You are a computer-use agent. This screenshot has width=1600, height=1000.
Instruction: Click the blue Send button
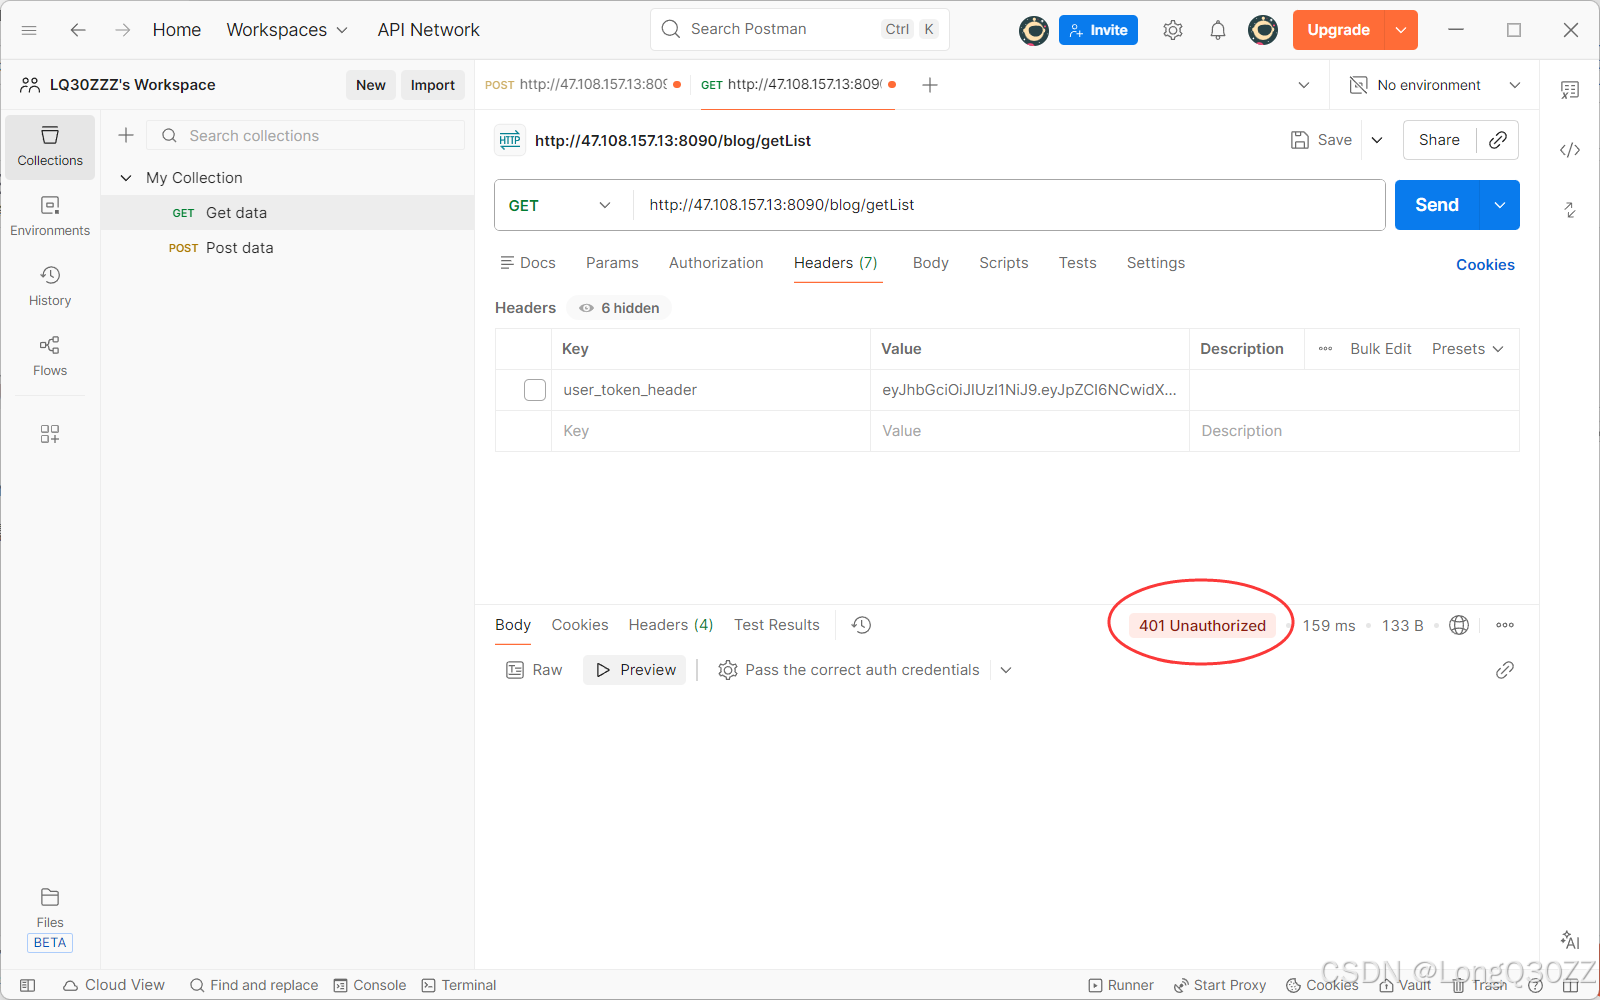point(1437,205)
